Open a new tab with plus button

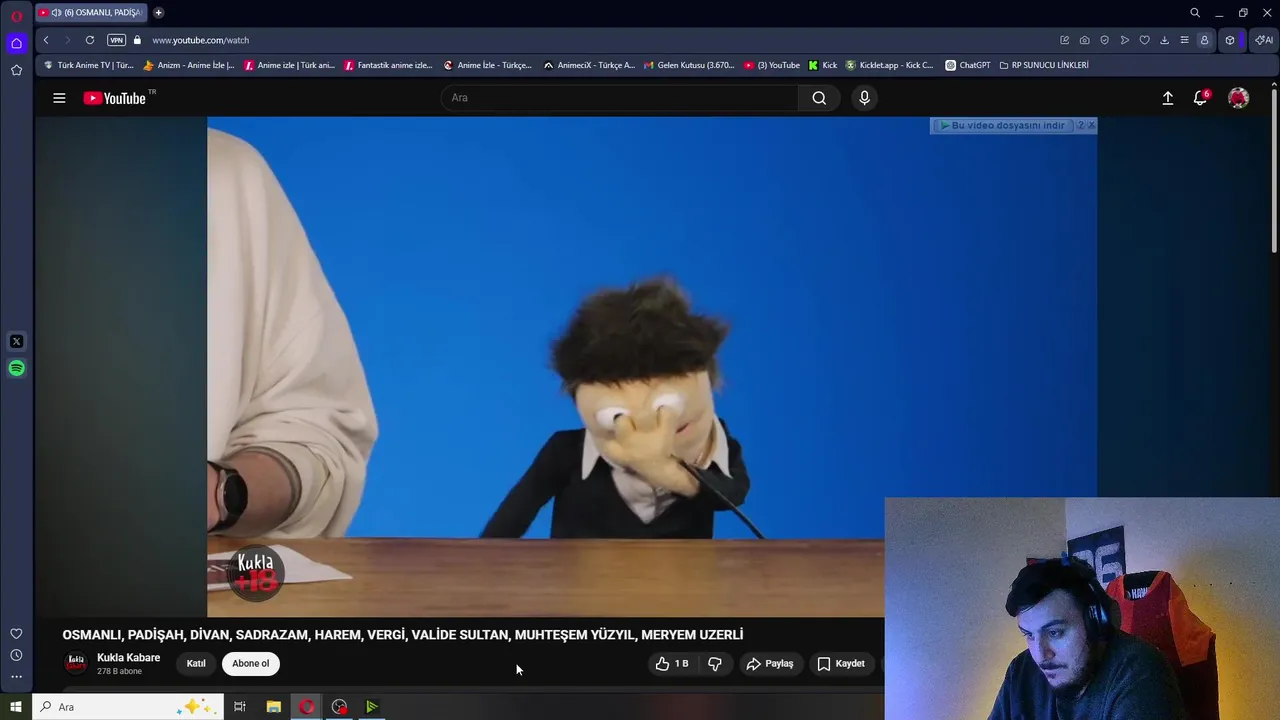click(x=158, y=13)
